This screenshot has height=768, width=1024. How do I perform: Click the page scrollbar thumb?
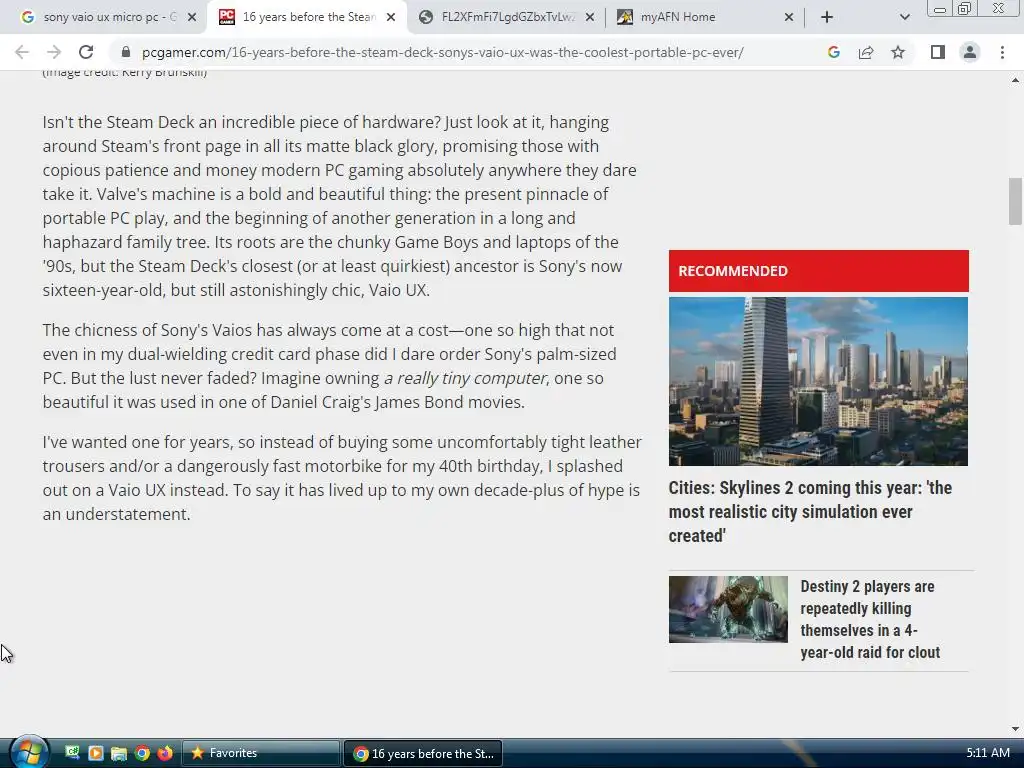[x=1015, y=201]
